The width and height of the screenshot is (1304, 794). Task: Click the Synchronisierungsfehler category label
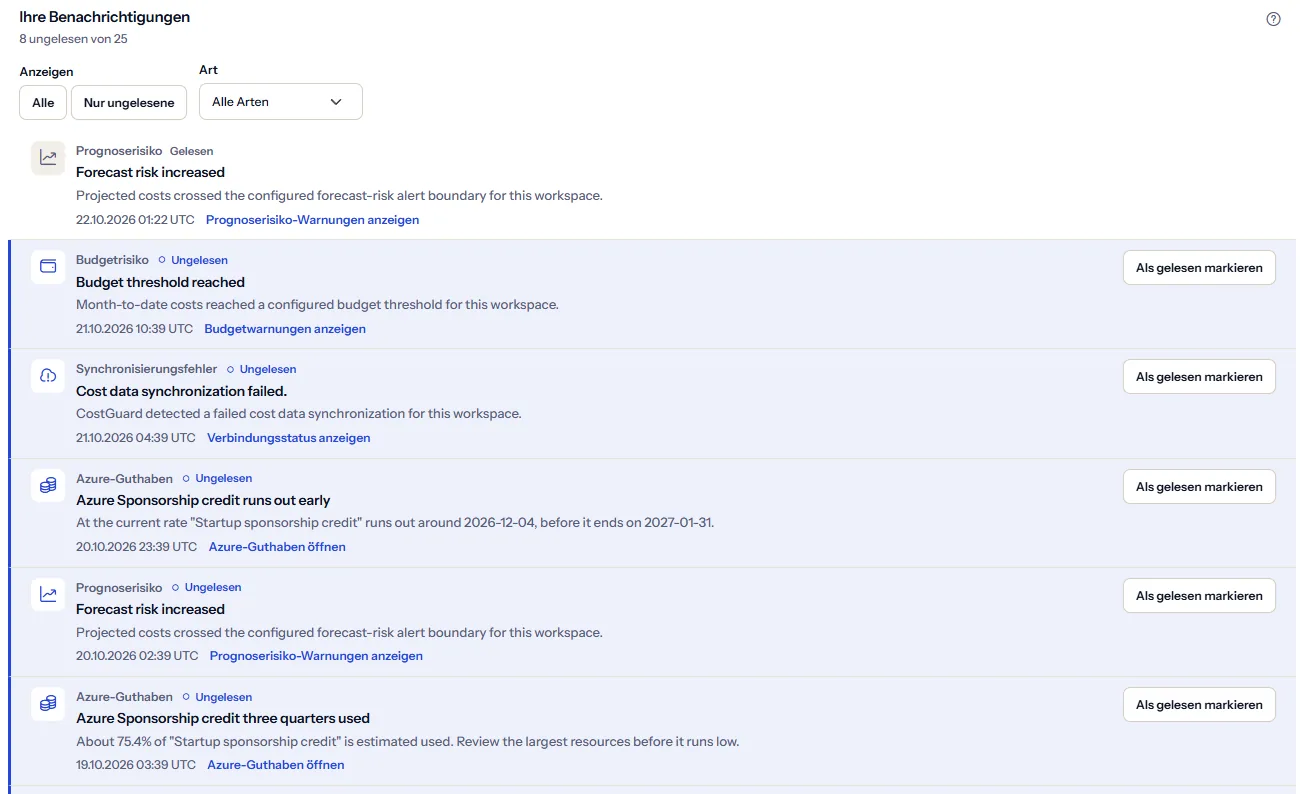tap(146, 369)
